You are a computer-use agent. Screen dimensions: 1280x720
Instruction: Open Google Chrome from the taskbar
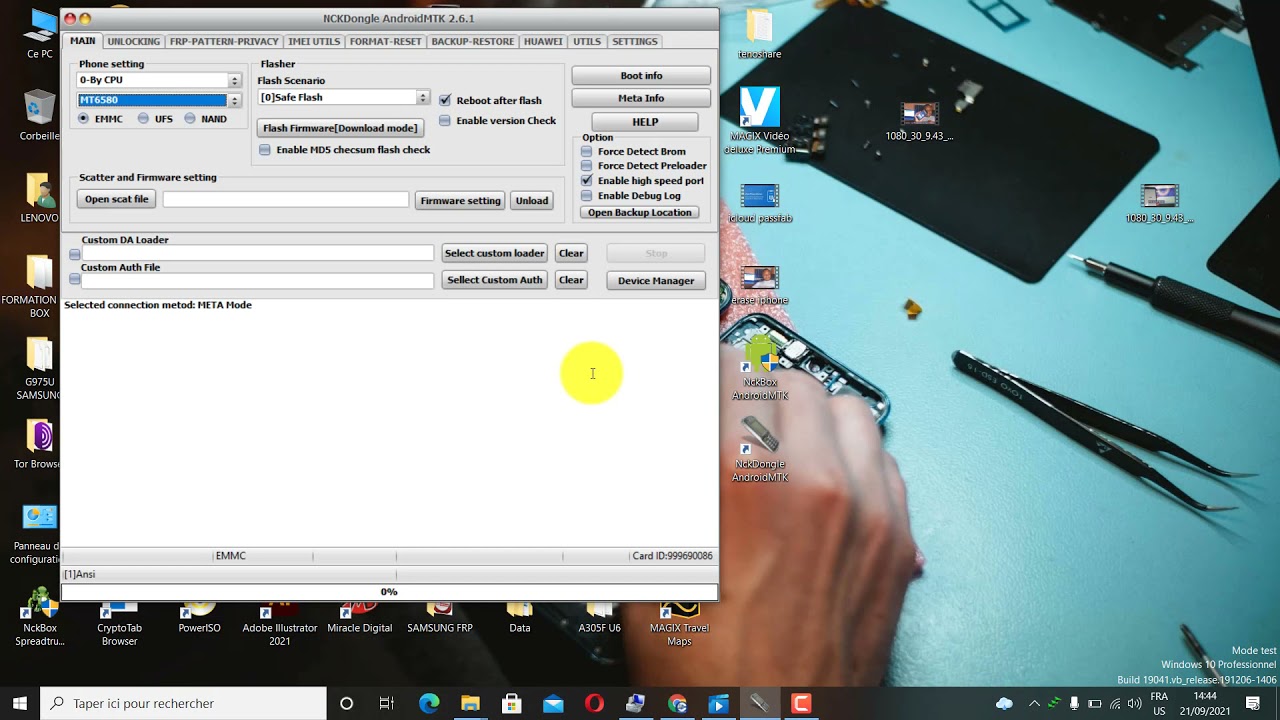(677, 704)
